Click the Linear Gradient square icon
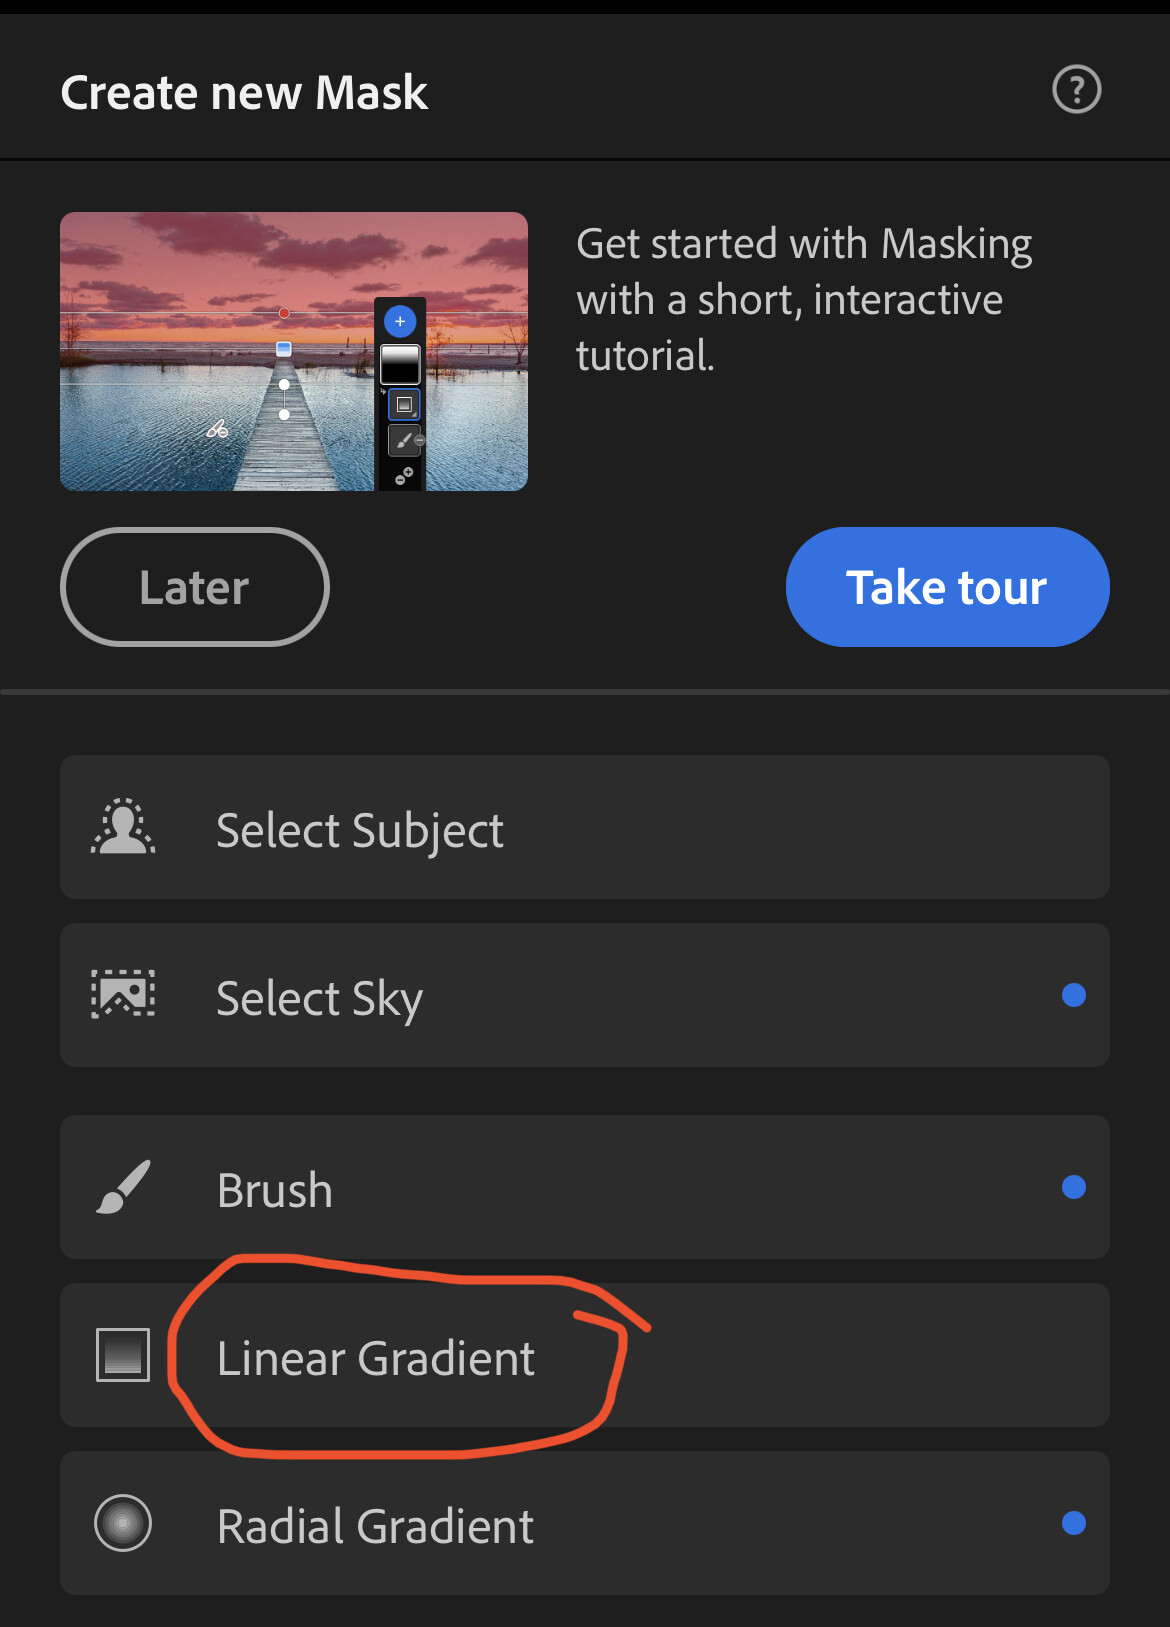1170x1627 pixels. click(x=123, y=1355)
